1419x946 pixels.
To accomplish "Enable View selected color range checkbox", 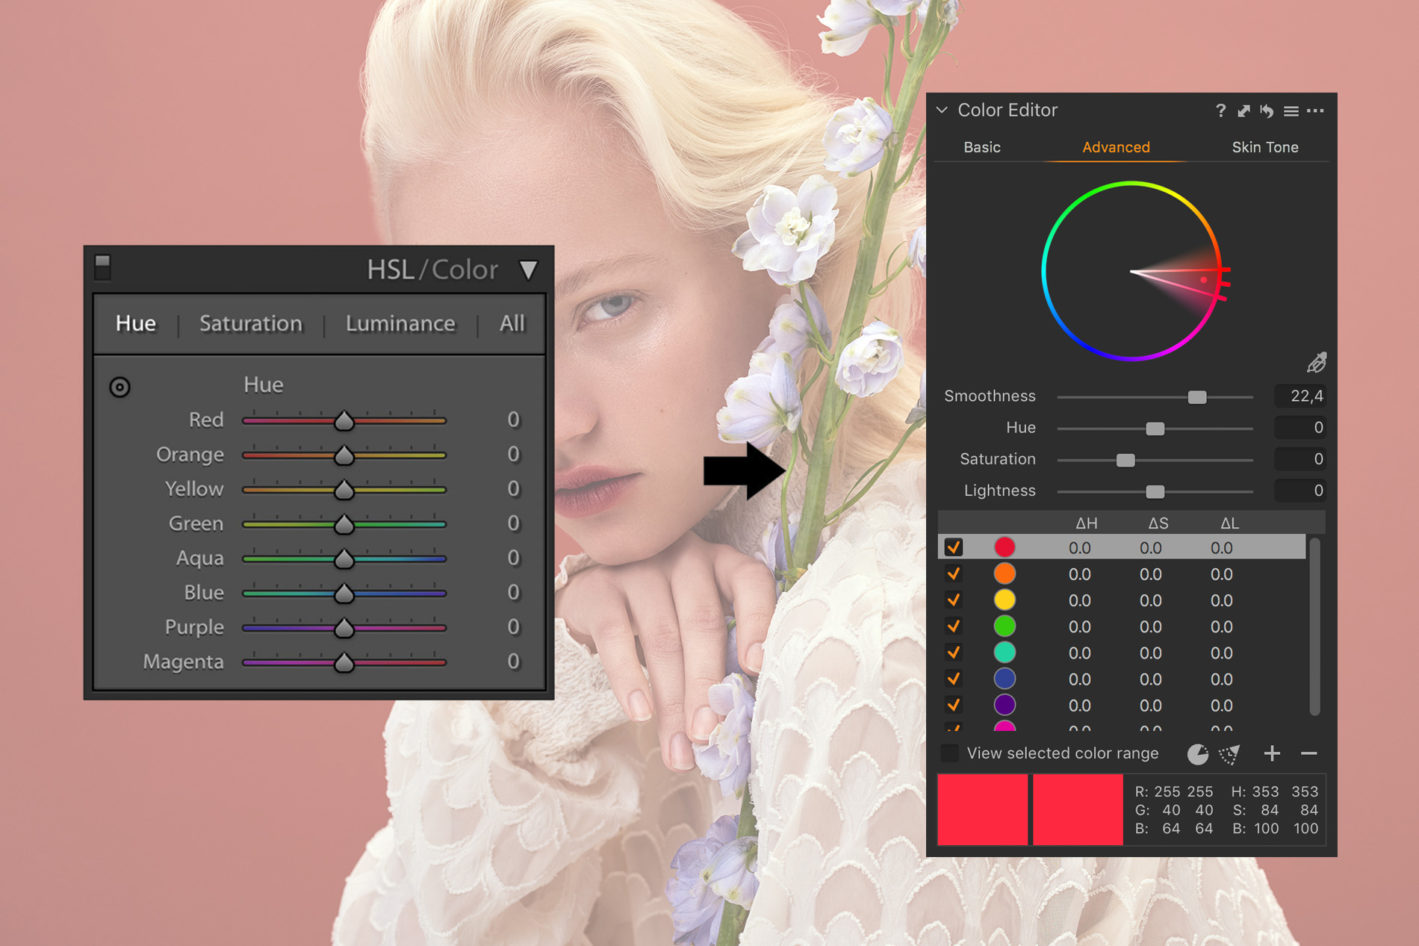I will (950, 753).
